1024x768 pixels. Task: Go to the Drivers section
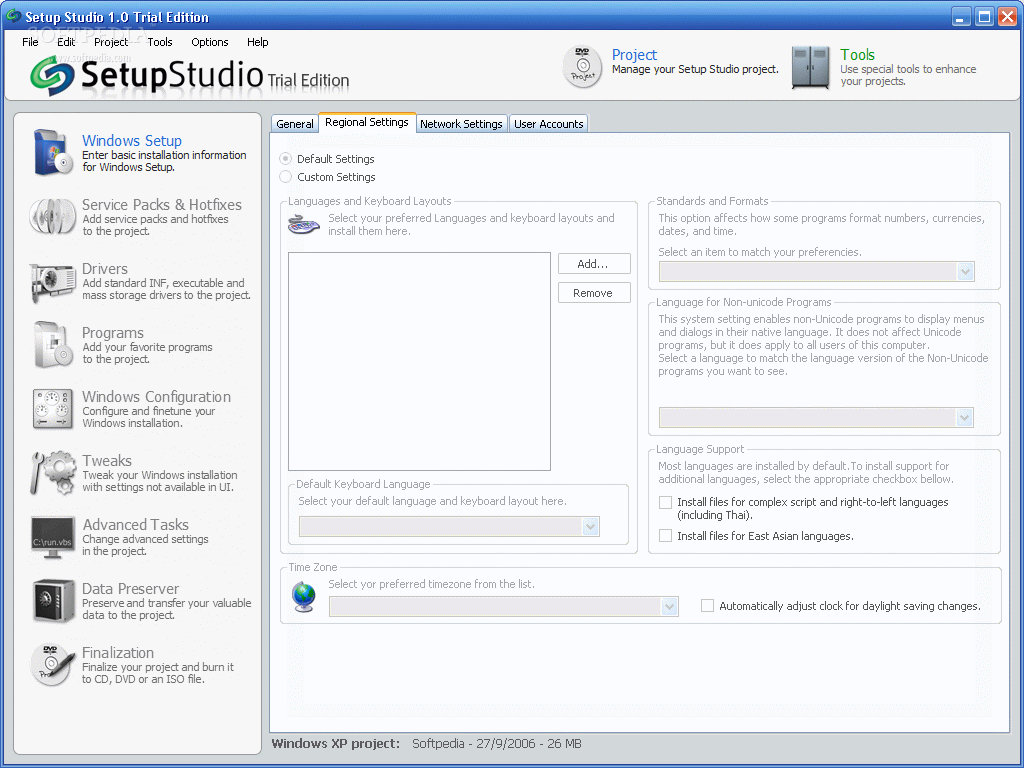click(104, 268)
